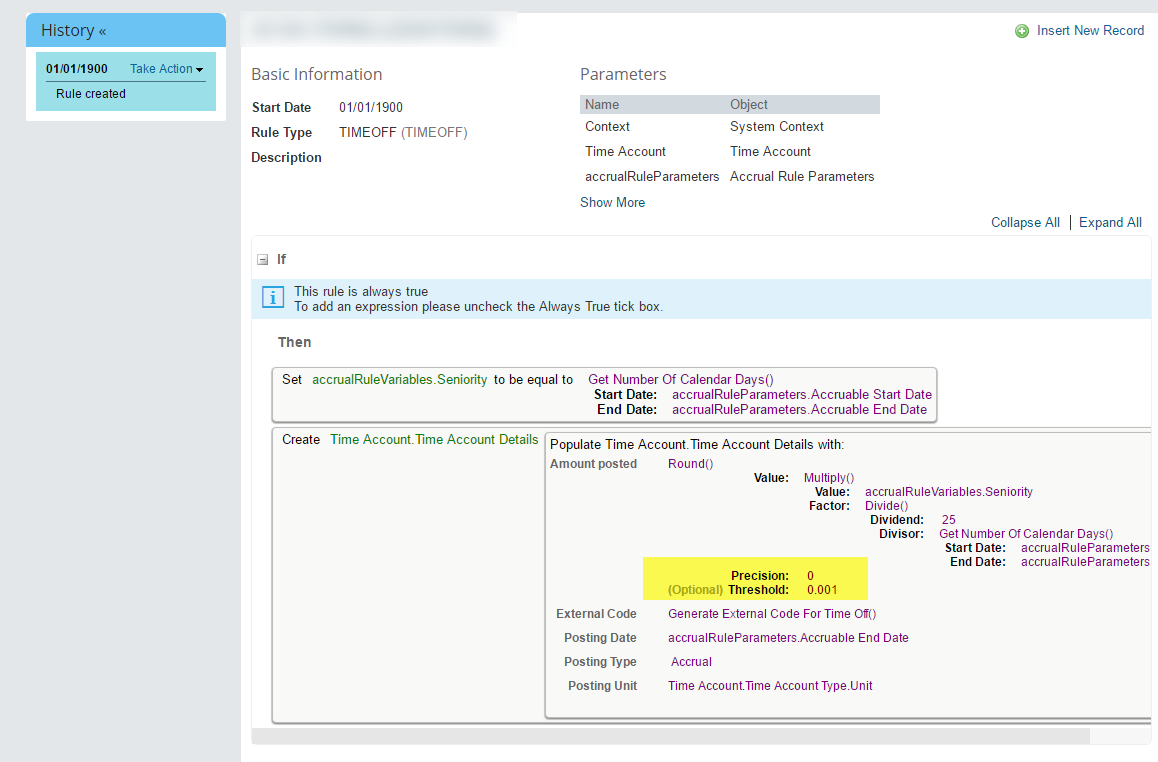Click Time Account in the Name column
The width and height of the screenshot is (1158, 762).
click(626, 151)
